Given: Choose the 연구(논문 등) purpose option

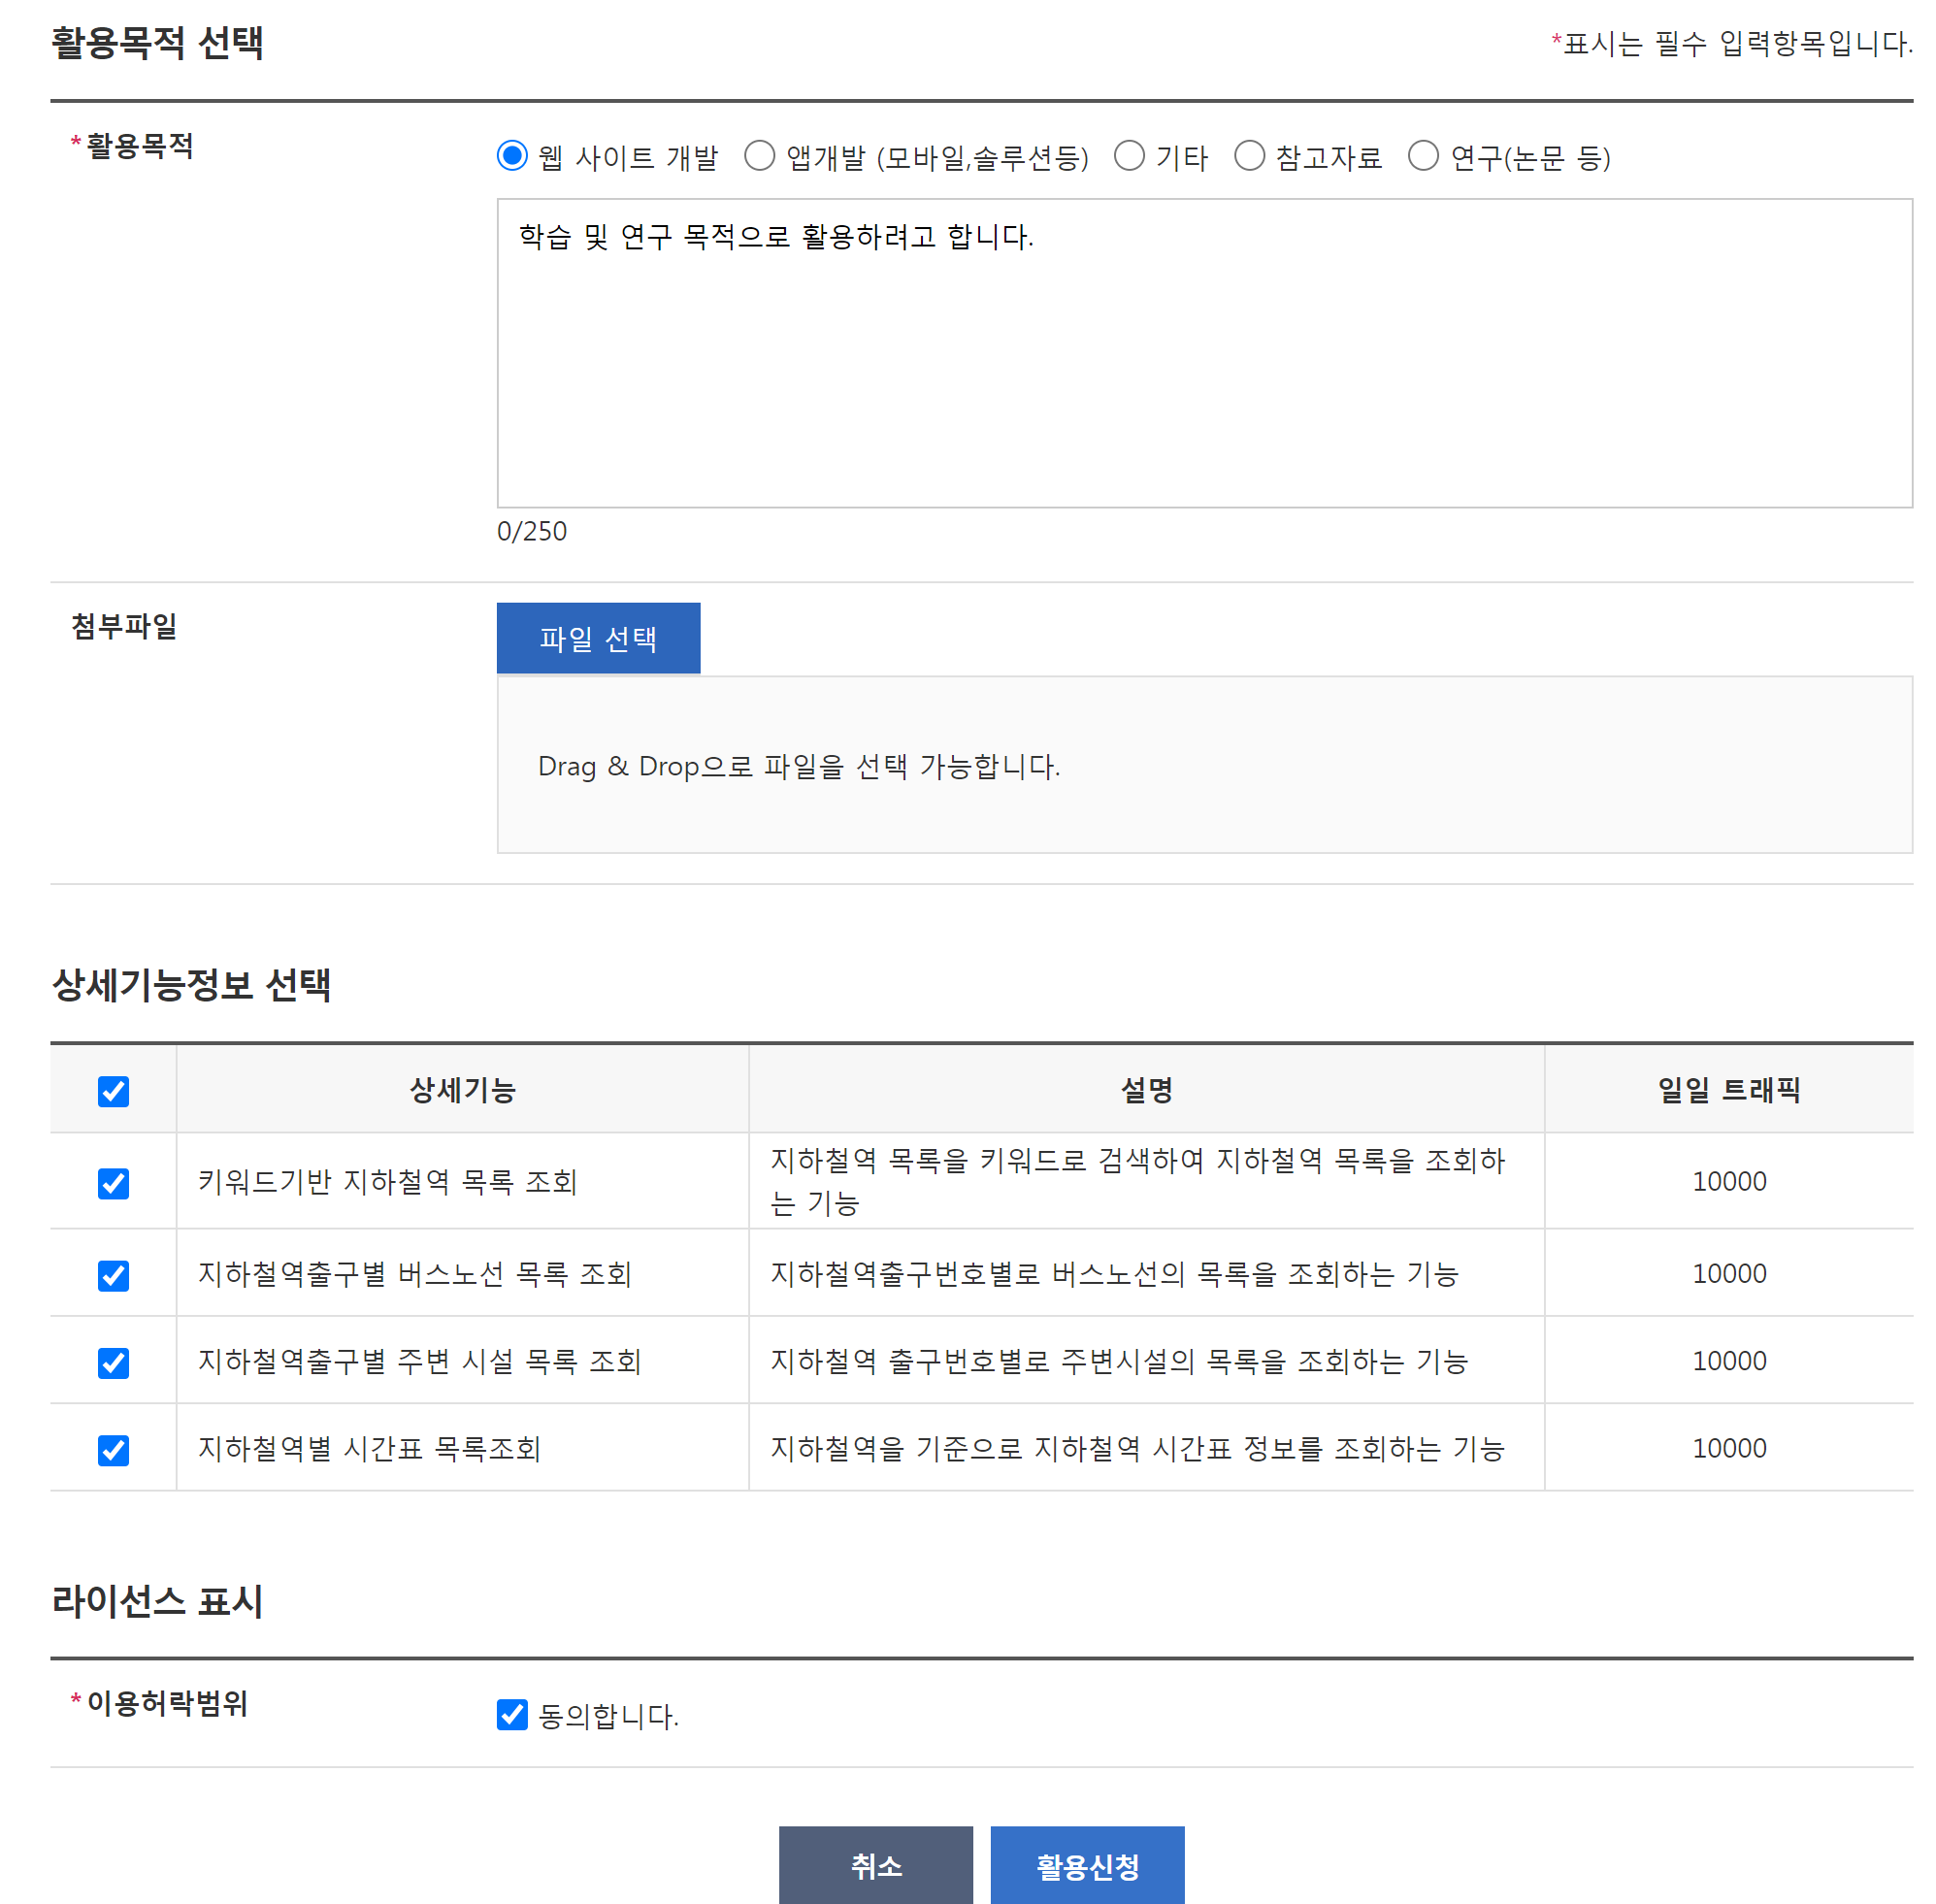Looking at the screenshot, I should [1423, 156].
